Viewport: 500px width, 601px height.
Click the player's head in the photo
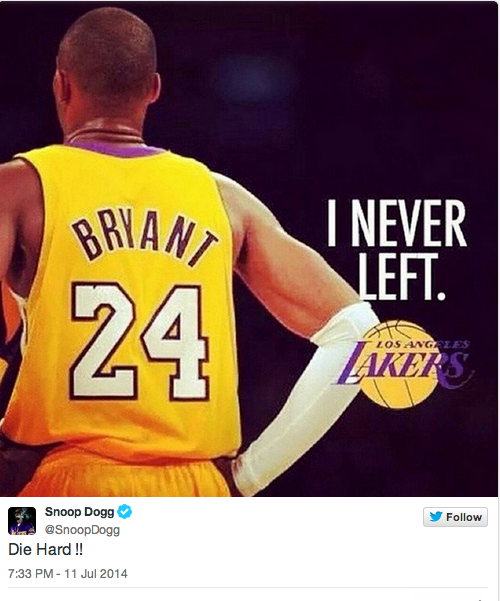[x=109, y=65]
